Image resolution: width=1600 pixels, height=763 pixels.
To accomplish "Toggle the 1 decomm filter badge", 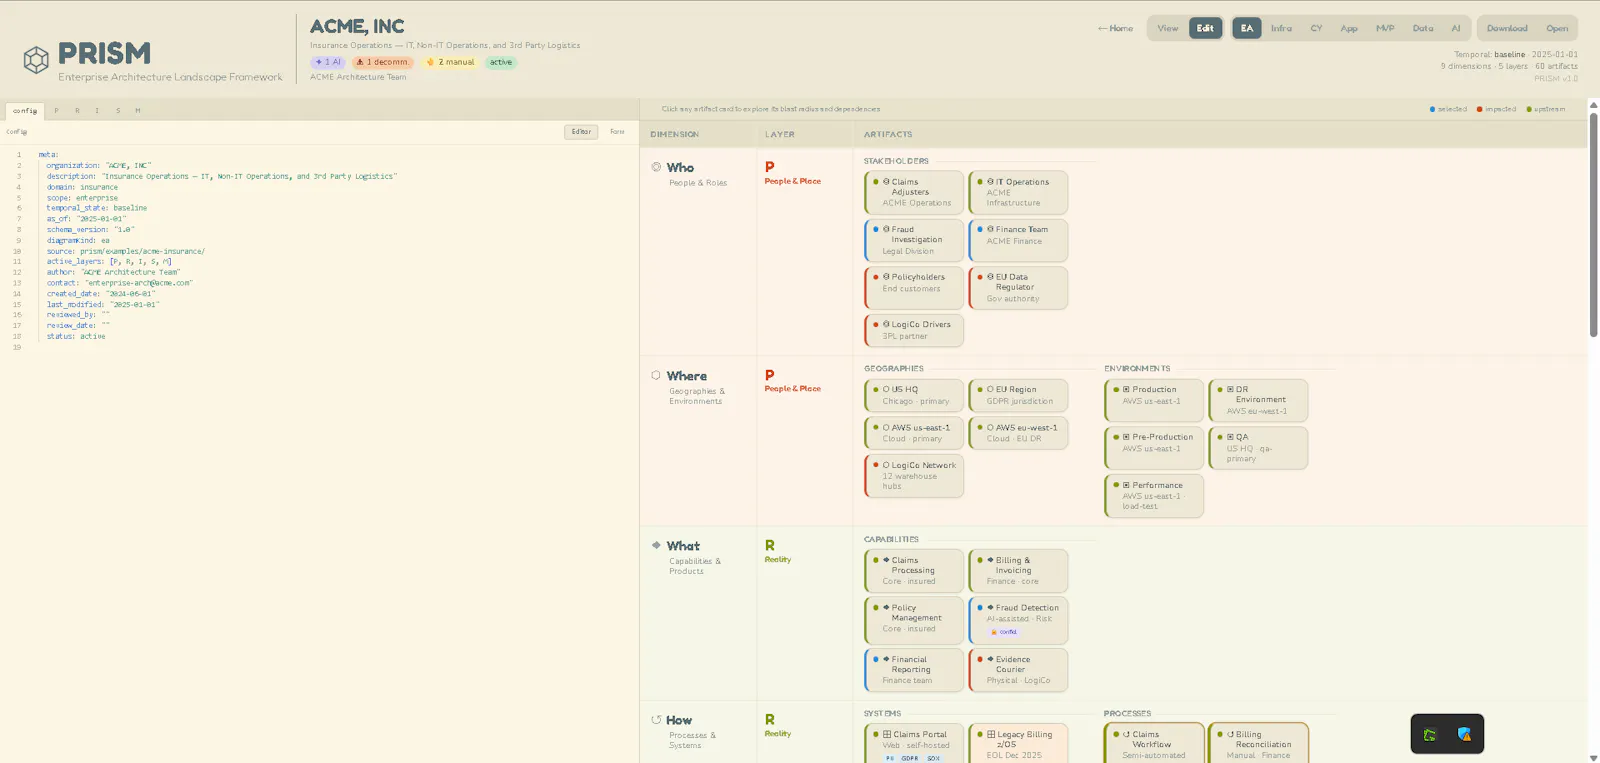I will tap(382, 62).
